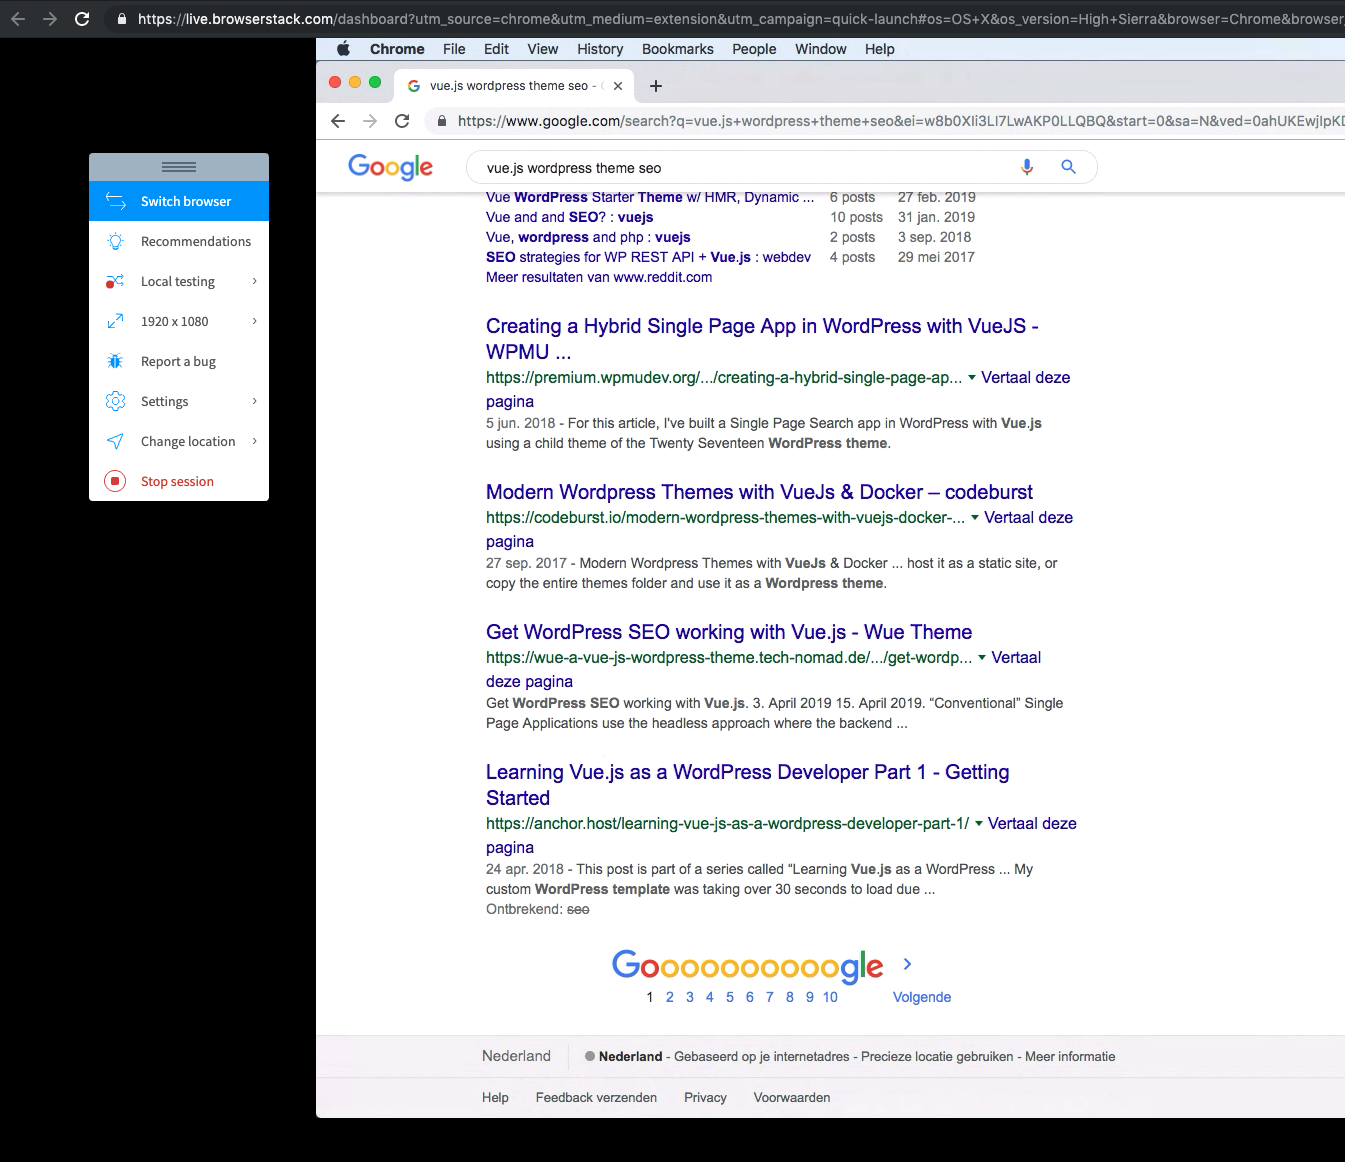
Task: Open Learning Vue.js as a WordPress Developer result
Action: tap(747, 785)
